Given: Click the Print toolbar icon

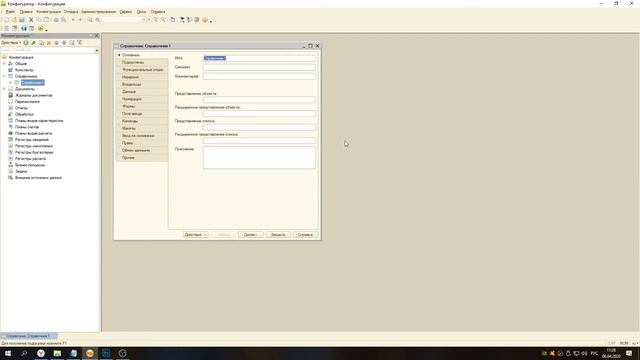Looking at the screenshot, I should [x=56, y=20].
